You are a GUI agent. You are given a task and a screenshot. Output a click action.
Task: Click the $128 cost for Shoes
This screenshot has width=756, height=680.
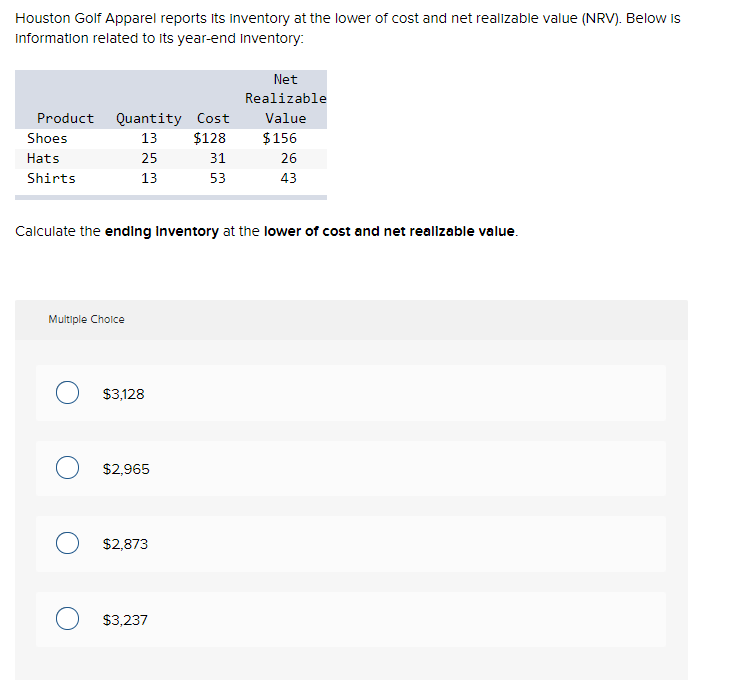coord(210,138)
